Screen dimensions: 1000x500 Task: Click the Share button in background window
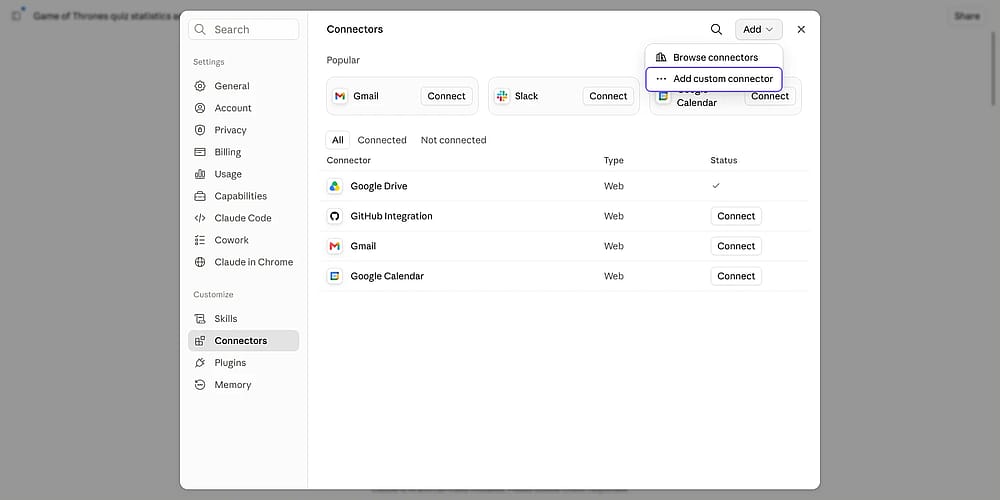point(967,16)
